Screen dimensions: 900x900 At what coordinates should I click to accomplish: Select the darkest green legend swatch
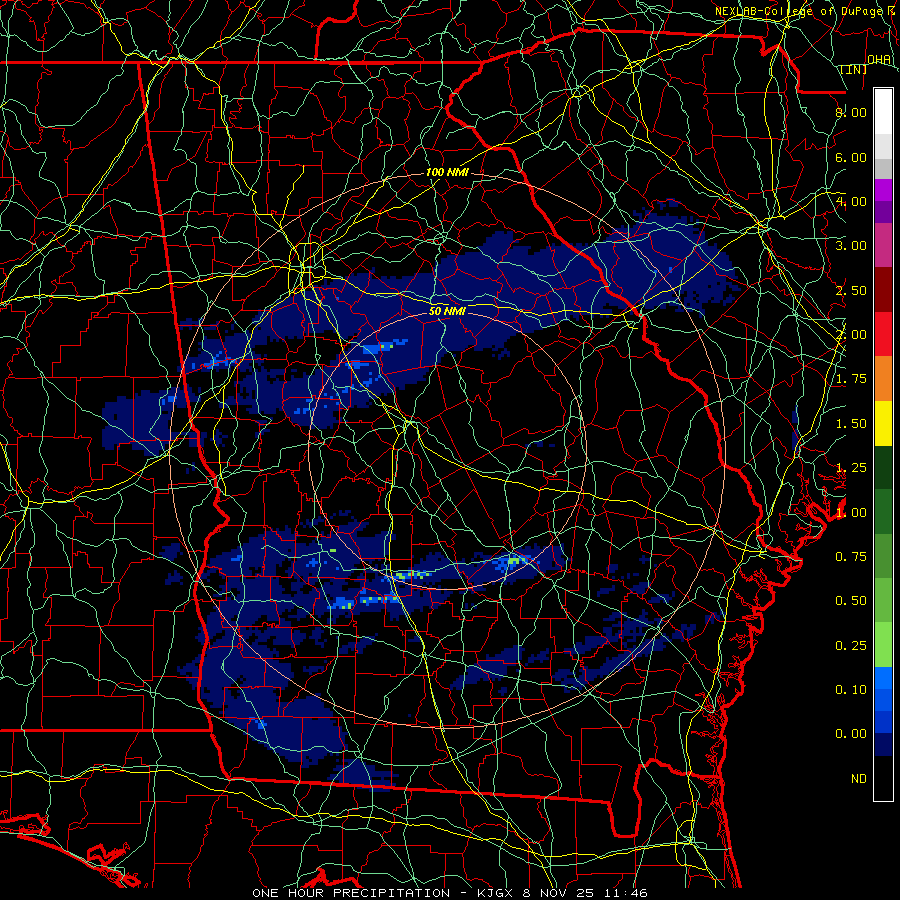pyautogui.click(x=883, y=467)
